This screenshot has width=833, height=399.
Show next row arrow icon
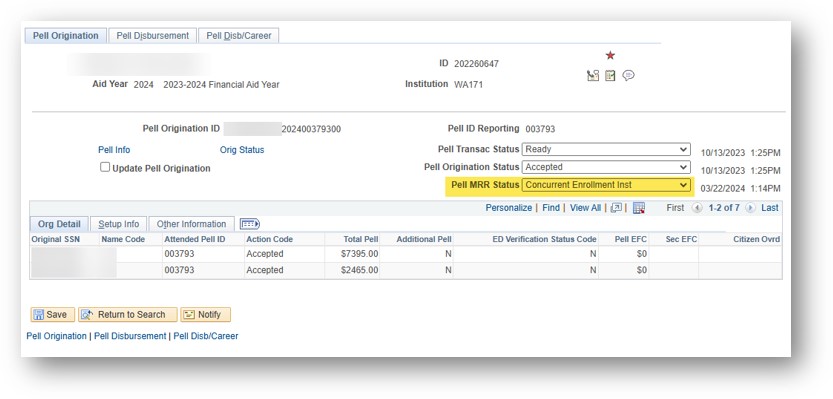750,208
